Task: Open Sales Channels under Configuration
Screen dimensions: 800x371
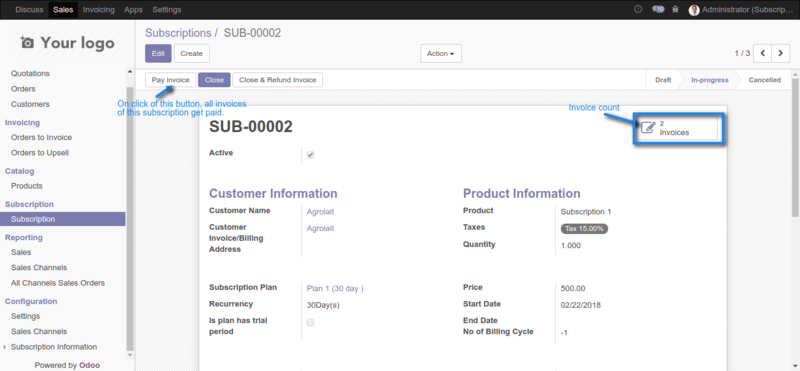Action: pos(39,331)
